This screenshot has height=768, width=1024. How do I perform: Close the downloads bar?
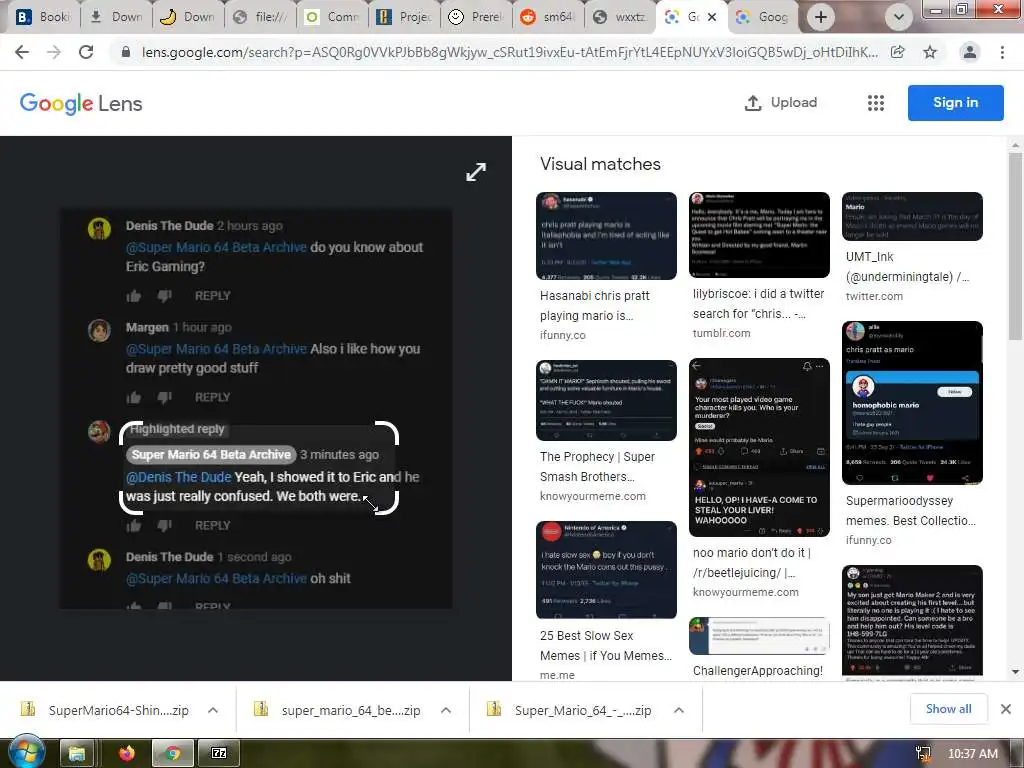1006,709
